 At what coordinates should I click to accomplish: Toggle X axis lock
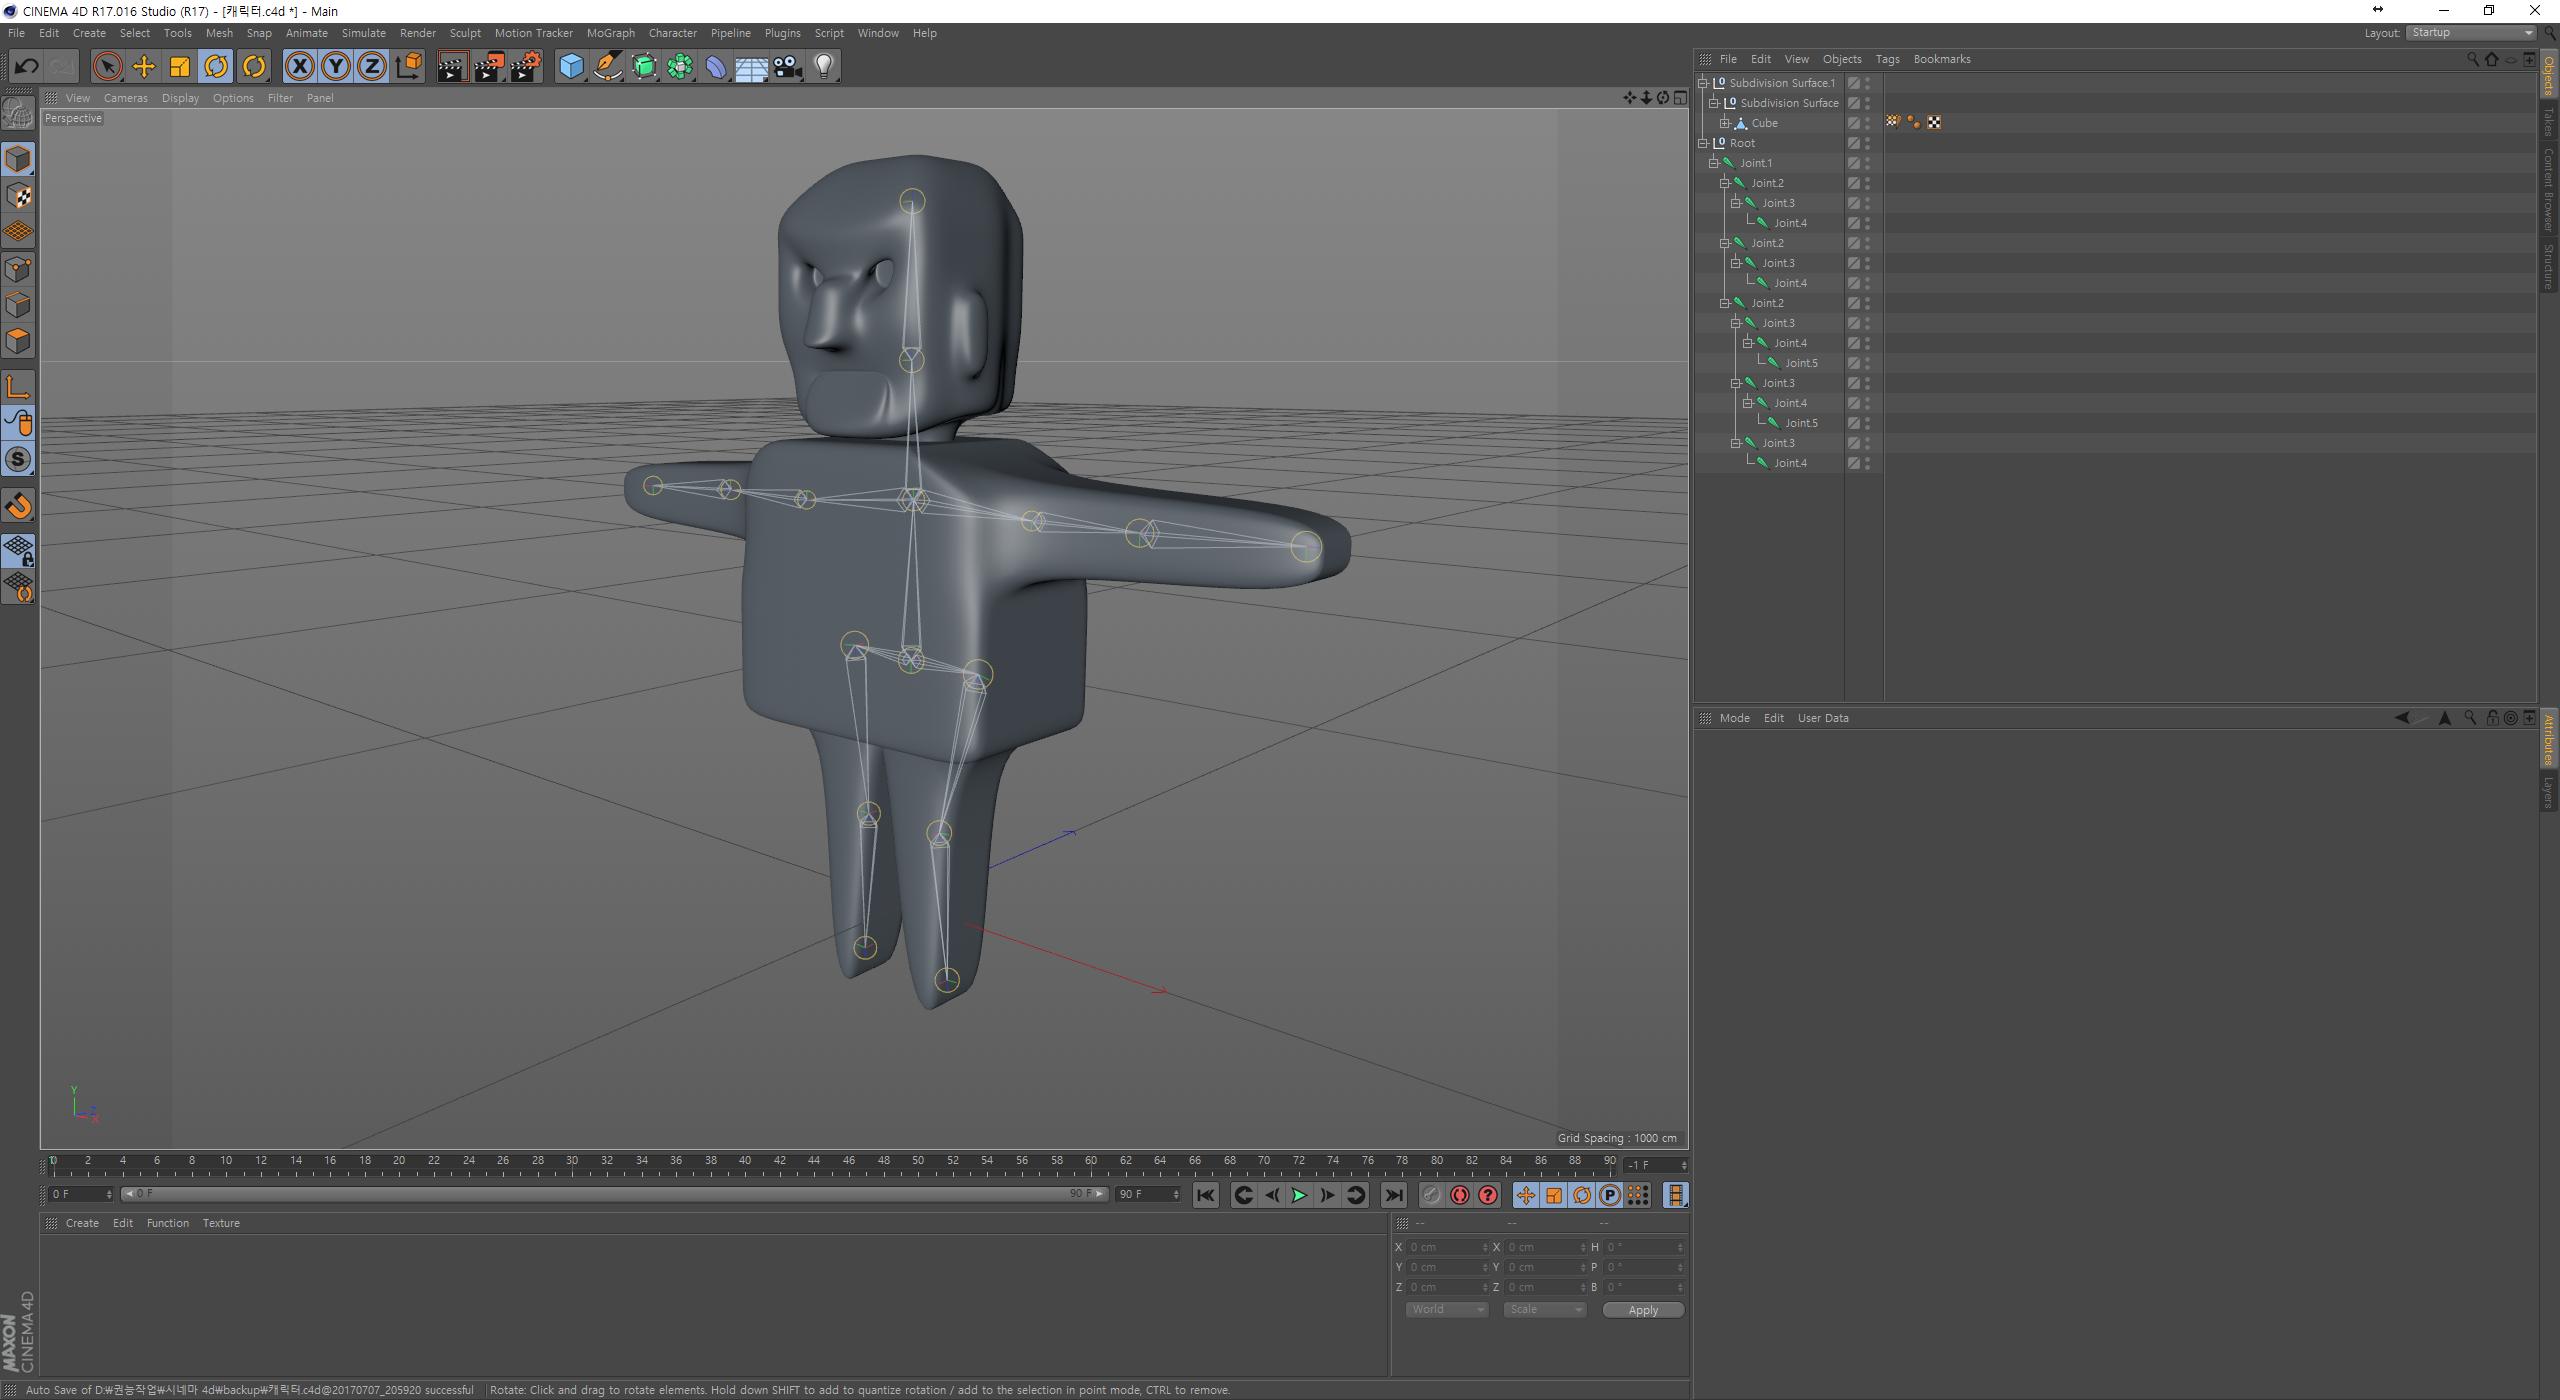299,67
